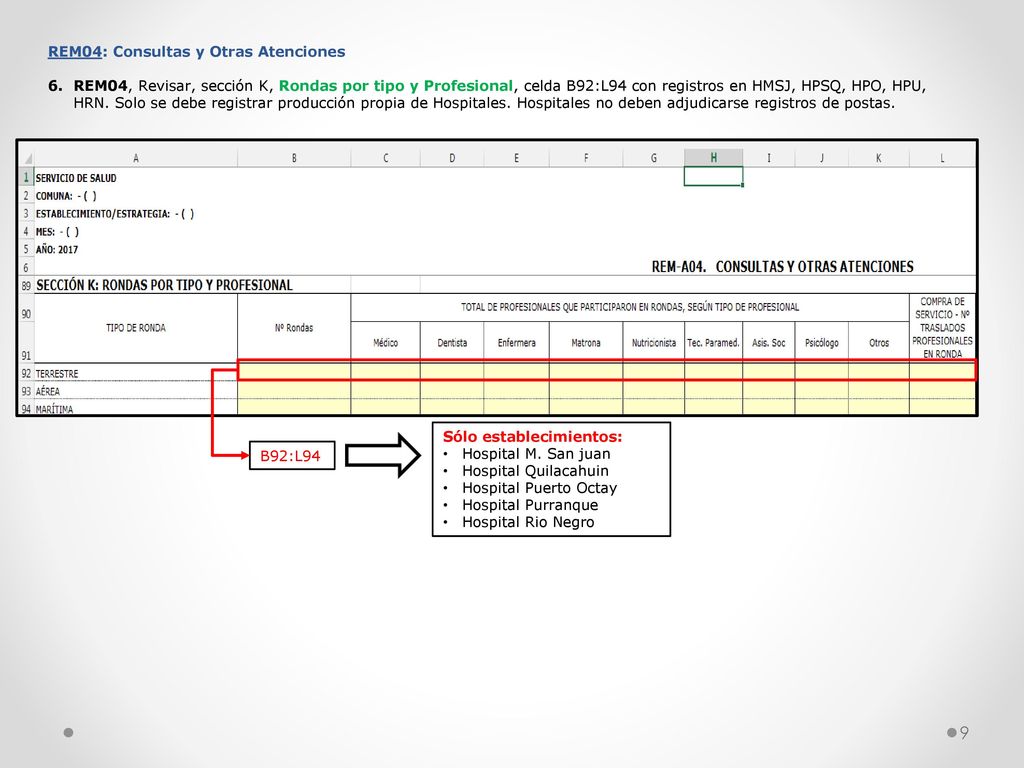Click 'Hospital Rio Negro' list item
This screenshot has width=1024, height=768.
(x=528, y=522)
